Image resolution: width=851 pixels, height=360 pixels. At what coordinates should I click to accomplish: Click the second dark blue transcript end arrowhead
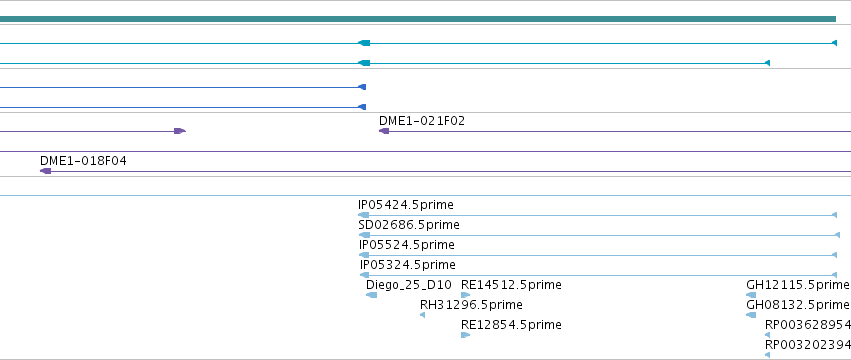click(363, 107)
